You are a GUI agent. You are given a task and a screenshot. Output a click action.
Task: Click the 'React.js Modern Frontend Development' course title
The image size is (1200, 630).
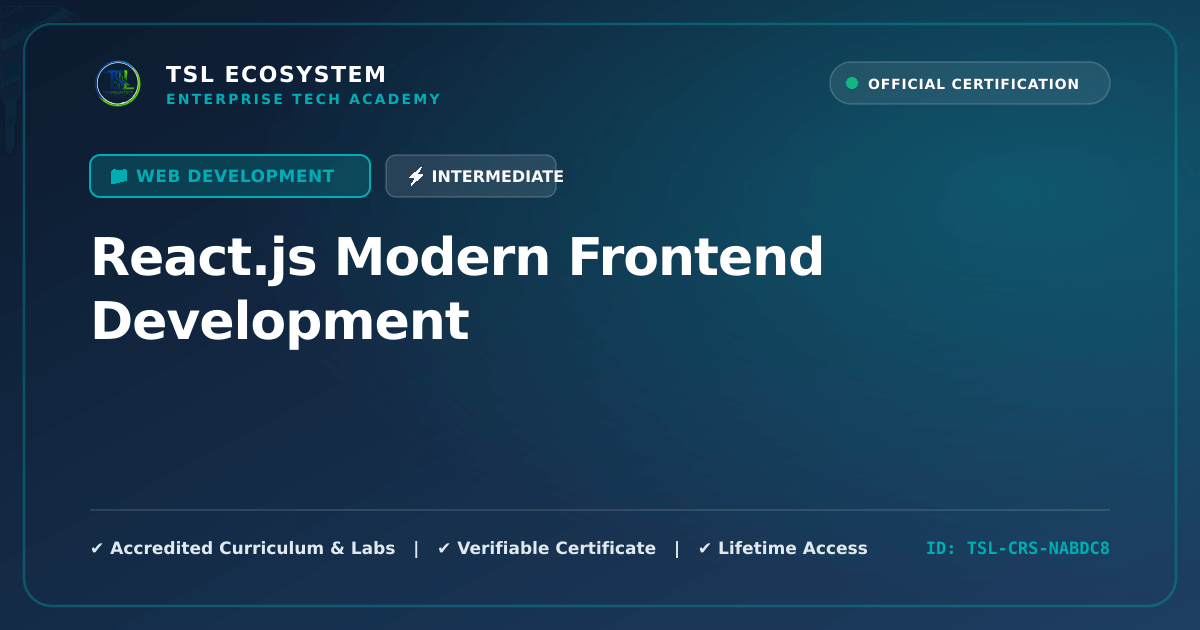[457, 289]
